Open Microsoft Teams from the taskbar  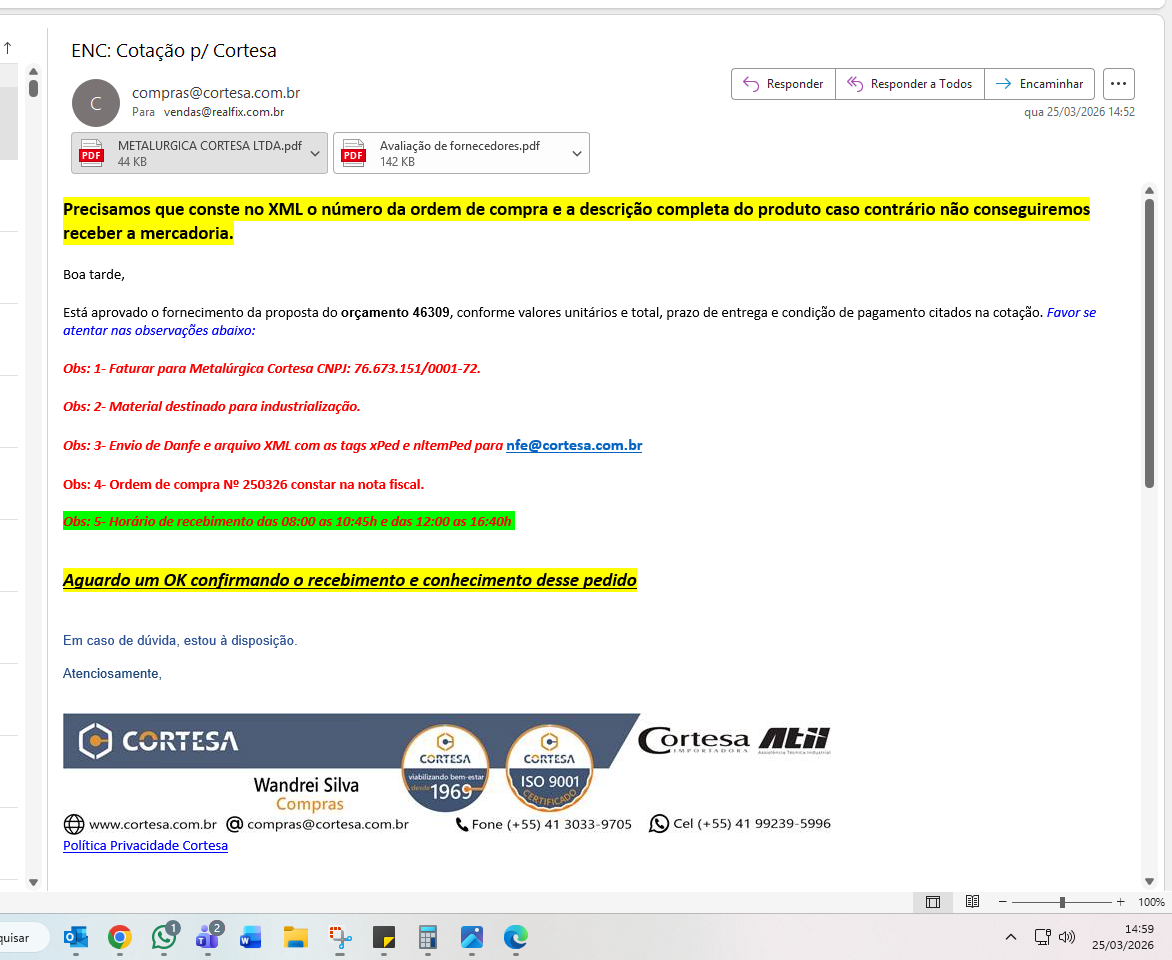[x=208, y=937]
